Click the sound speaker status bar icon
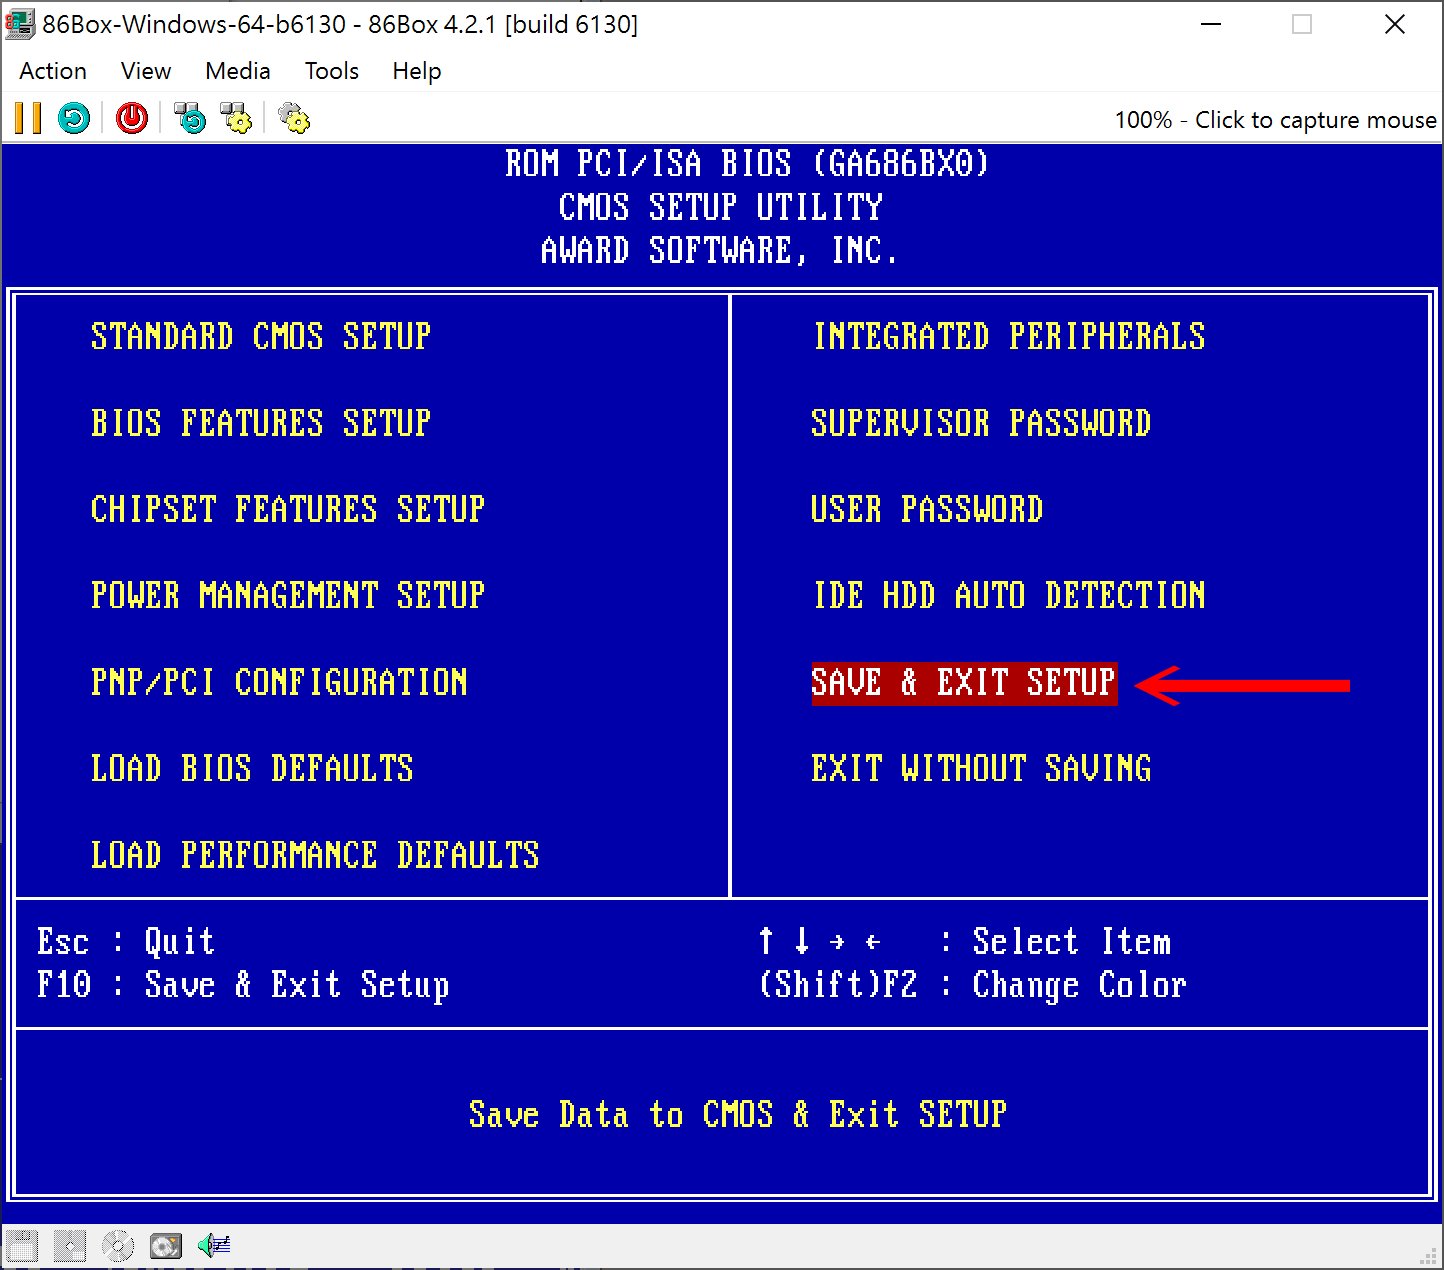The width and height of the screenshot is (1444, 1270). 214,1246
